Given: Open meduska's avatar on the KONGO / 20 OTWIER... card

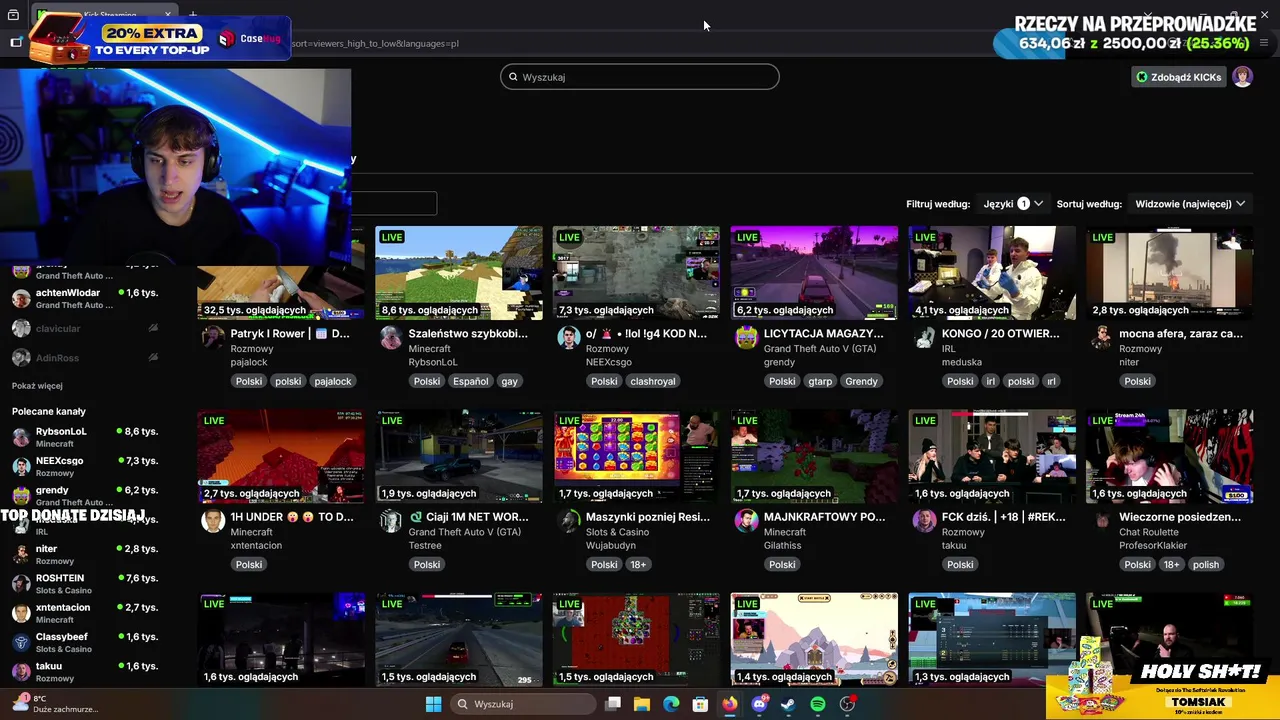Looking at the screenshot, I should [925, 338].
